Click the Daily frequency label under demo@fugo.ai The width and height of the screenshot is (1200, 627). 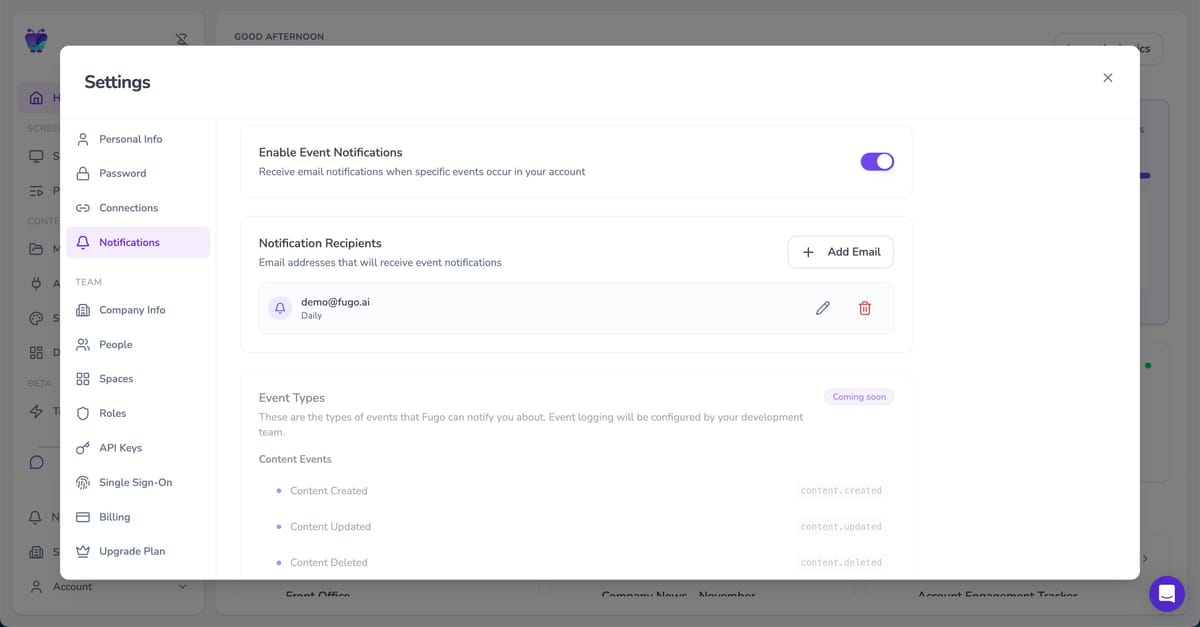pos(311,316)
